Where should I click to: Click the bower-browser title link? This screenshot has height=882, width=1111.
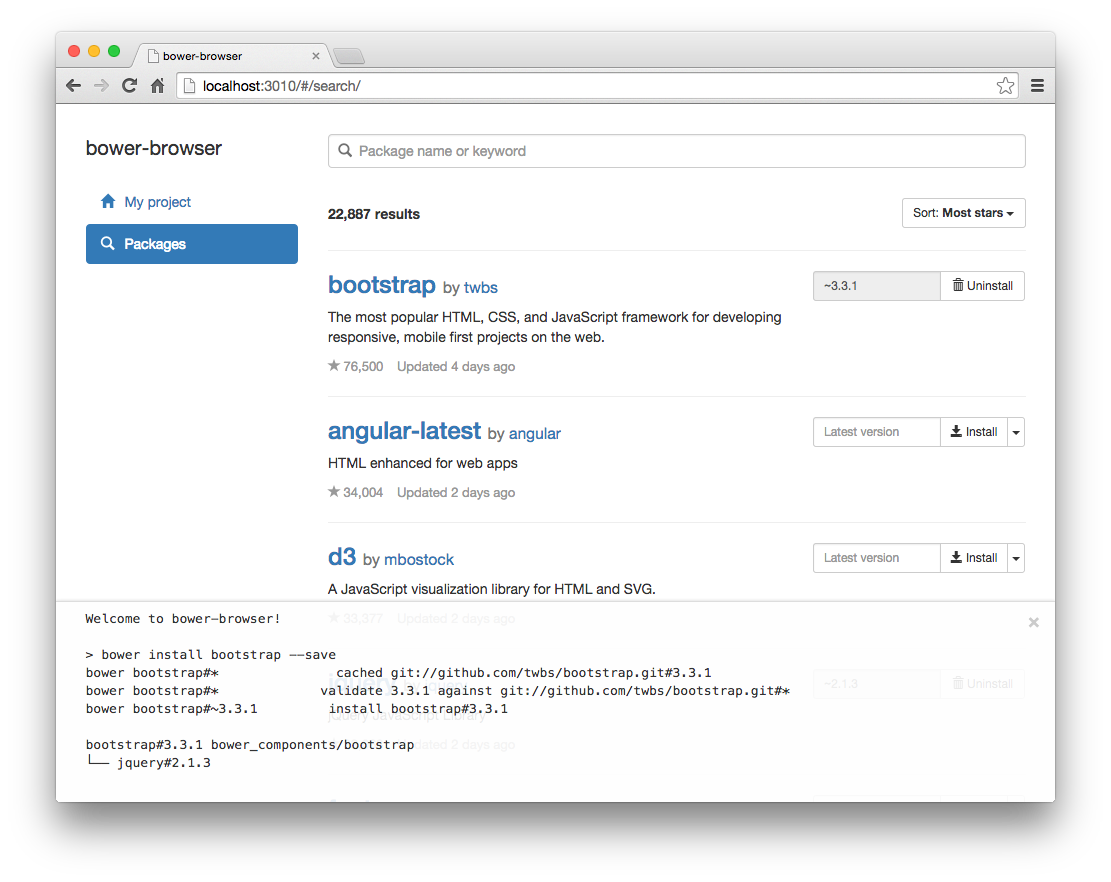[x=154, y=148]
